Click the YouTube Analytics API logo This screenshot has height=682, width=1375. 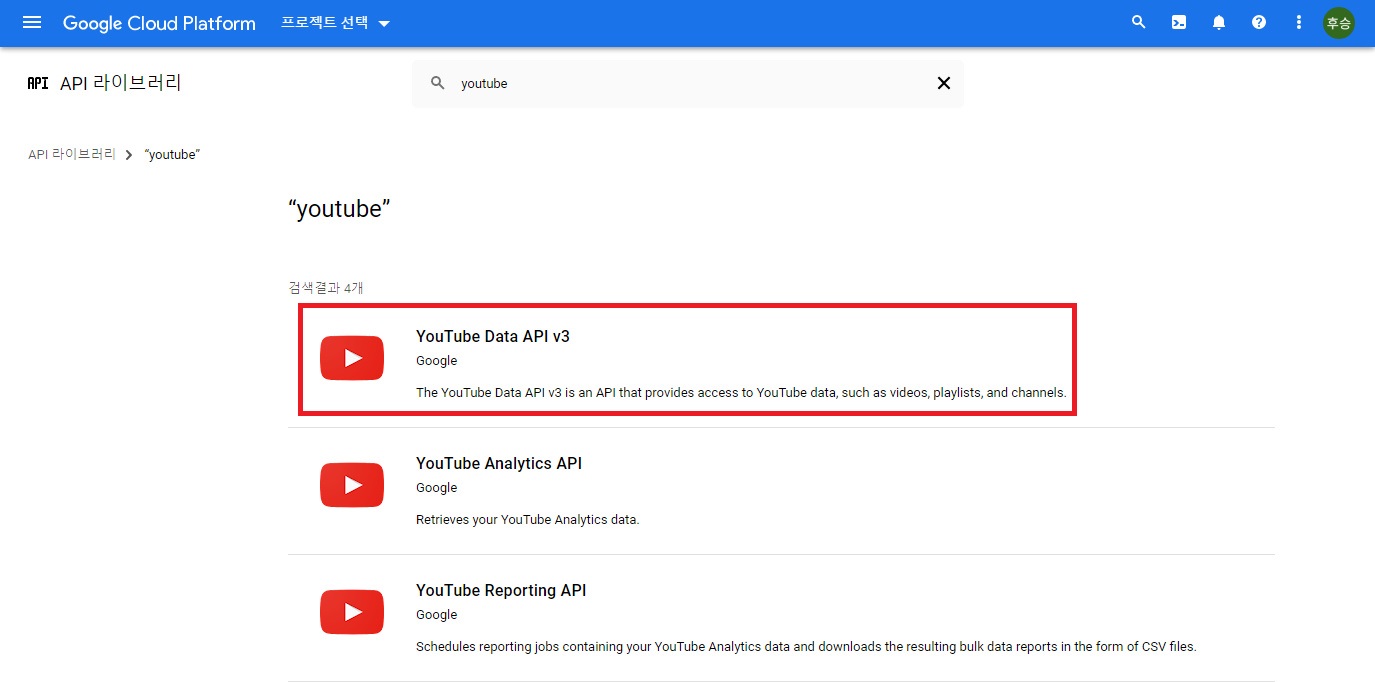[352, 485]
